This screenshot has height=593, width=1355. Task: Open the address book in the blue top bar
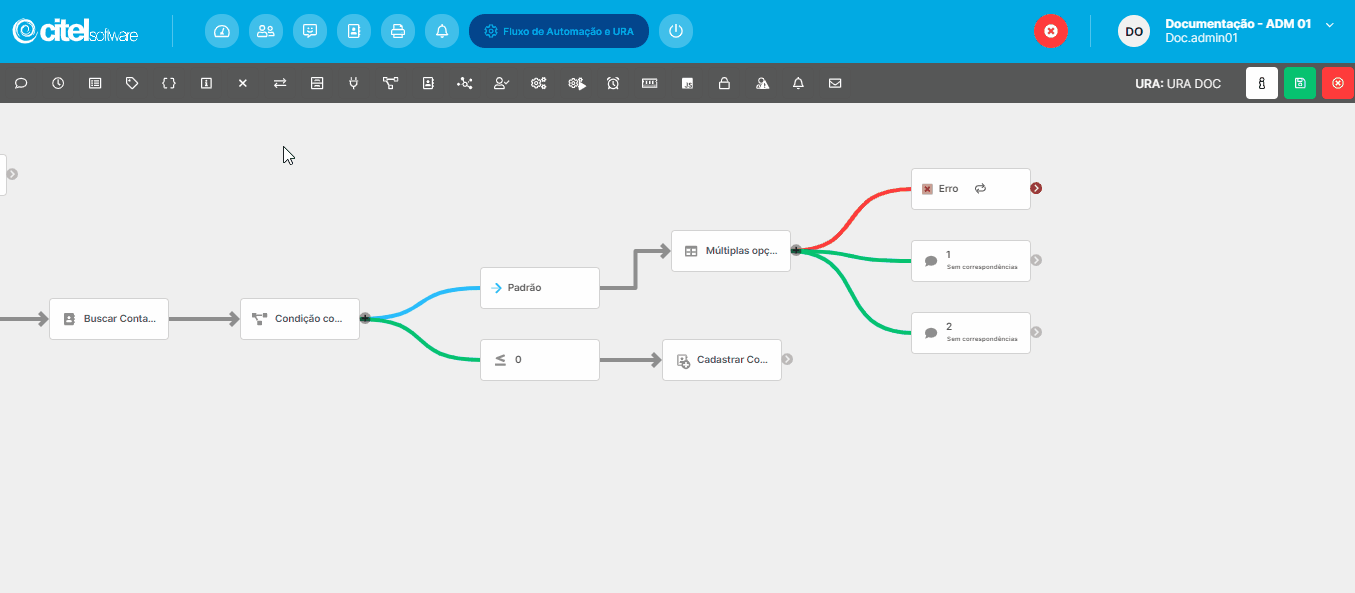pos(354,31)
